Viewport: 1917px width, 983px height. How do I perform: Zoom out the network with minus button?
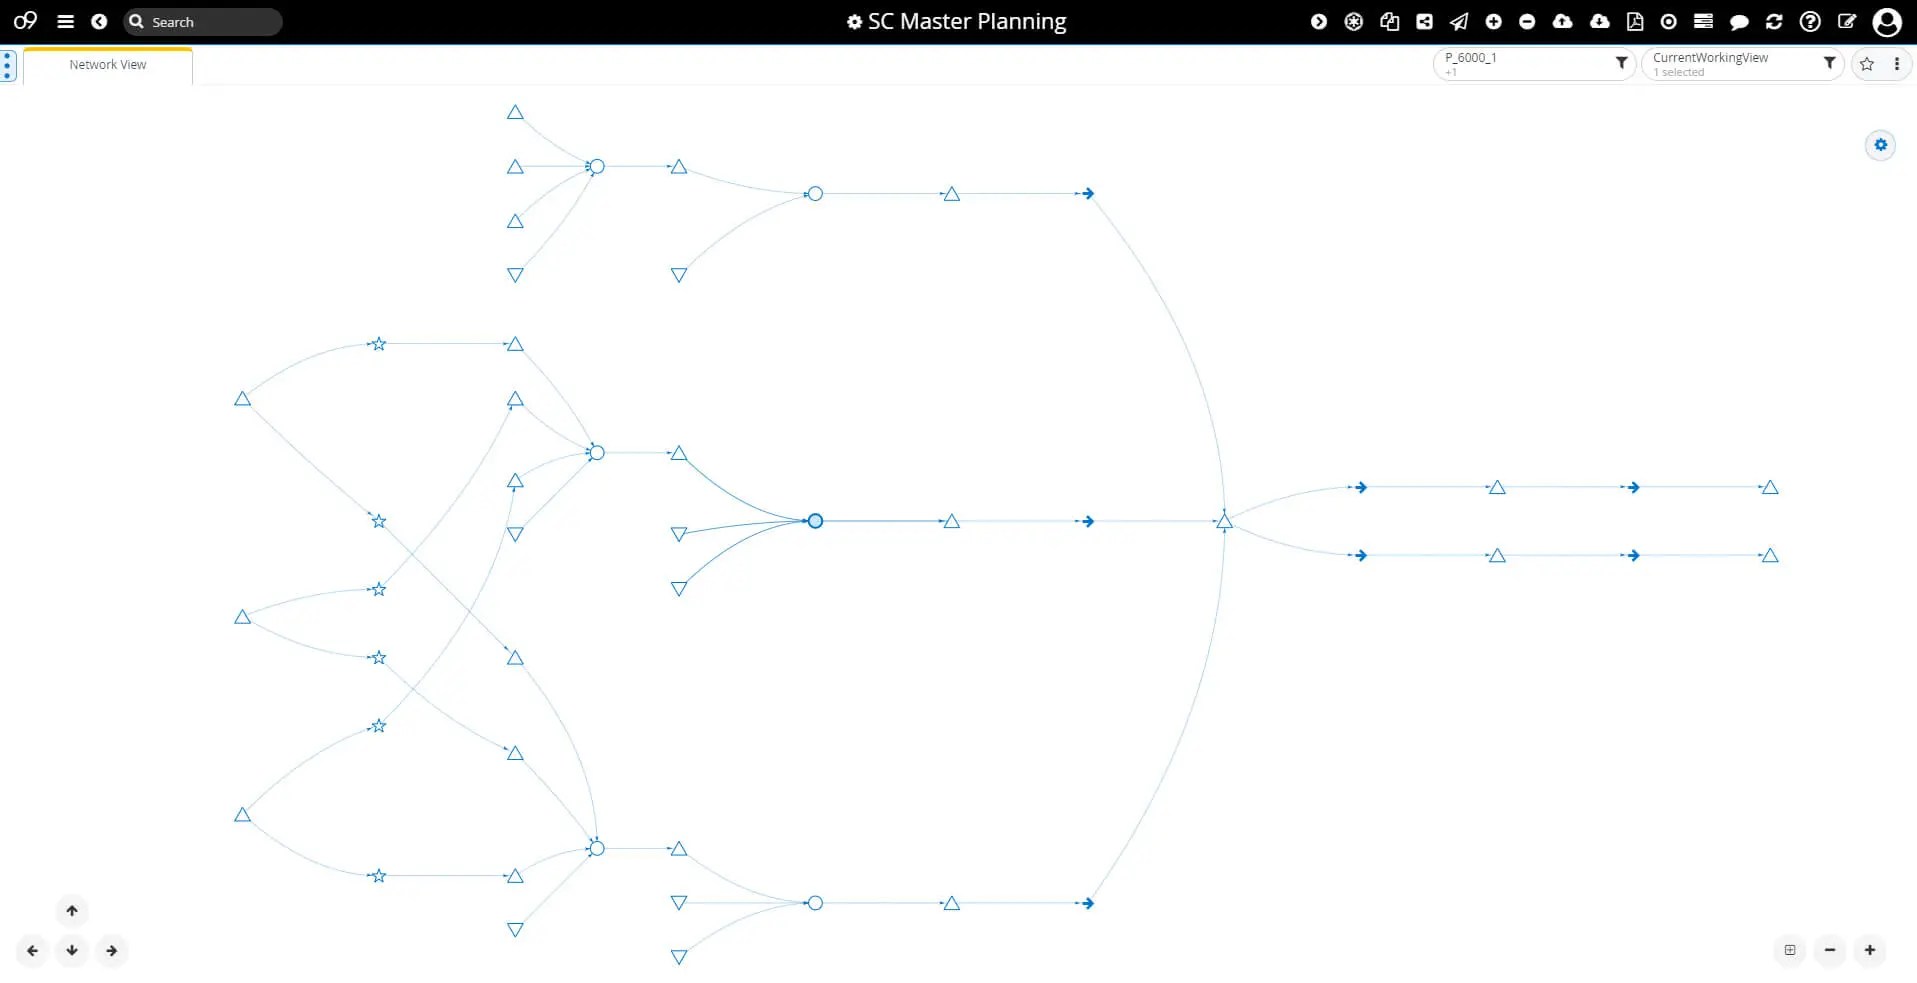point(1830,950)
